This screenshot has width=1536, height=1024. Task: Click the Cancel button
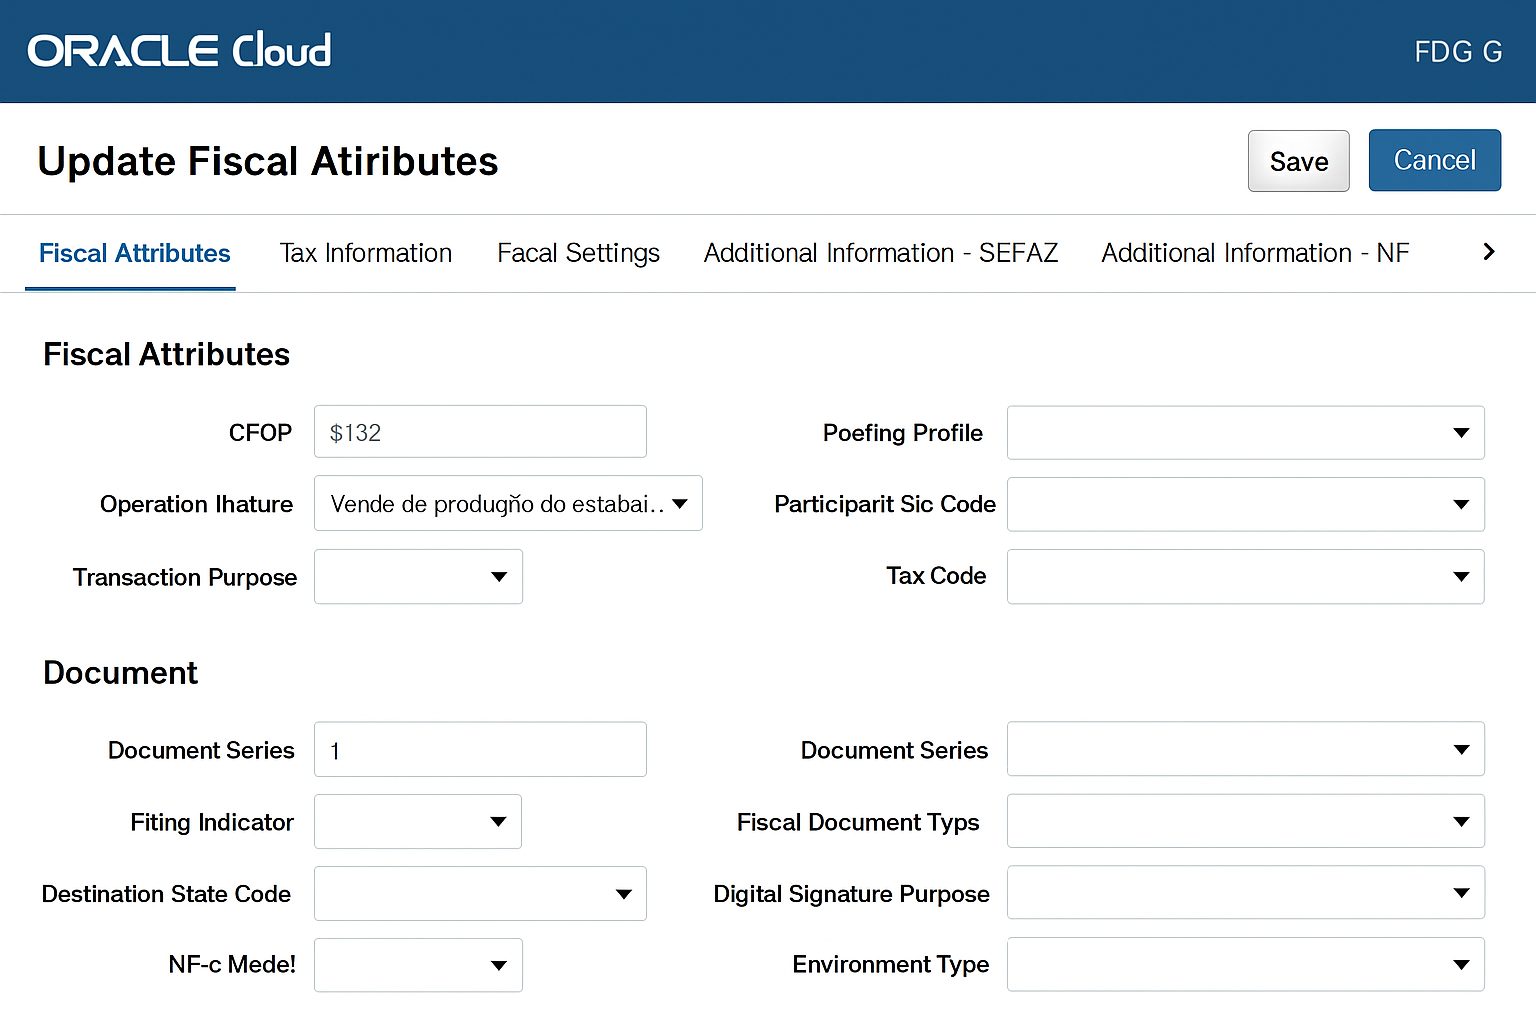point(1434,160)
